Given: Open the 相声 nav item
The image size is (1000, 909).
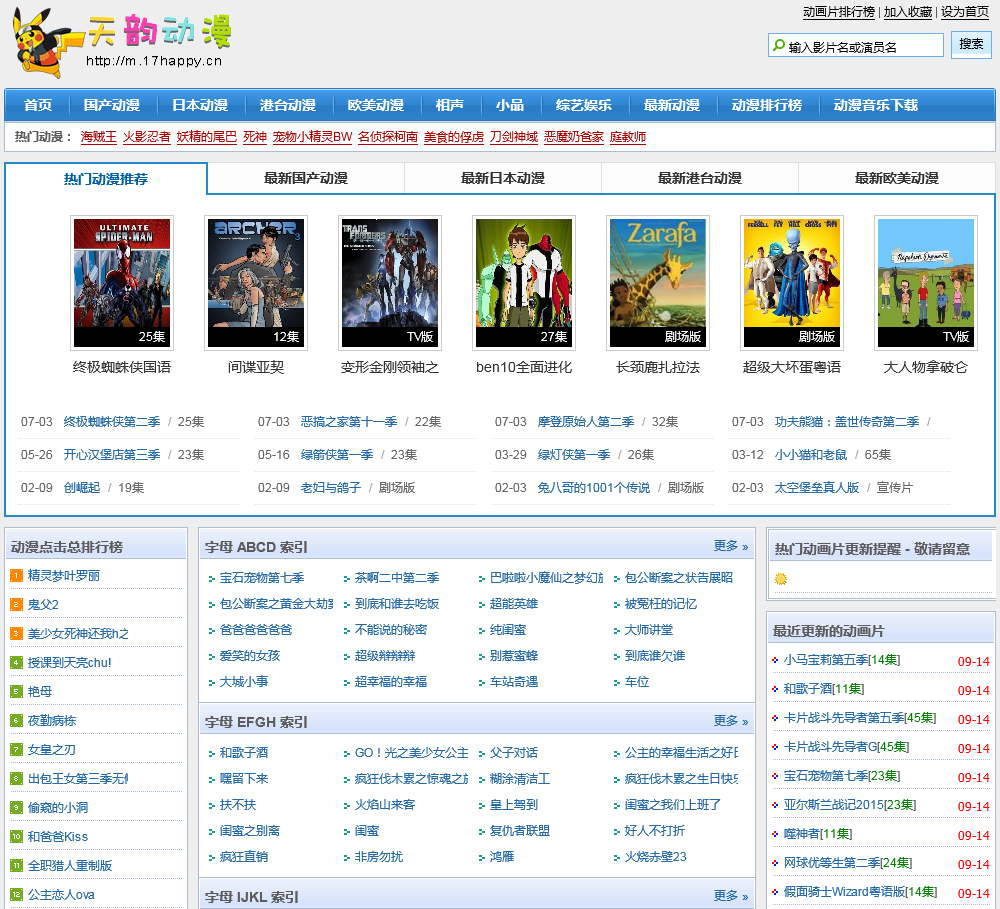Looking at the screenshot, I should 450,105.
